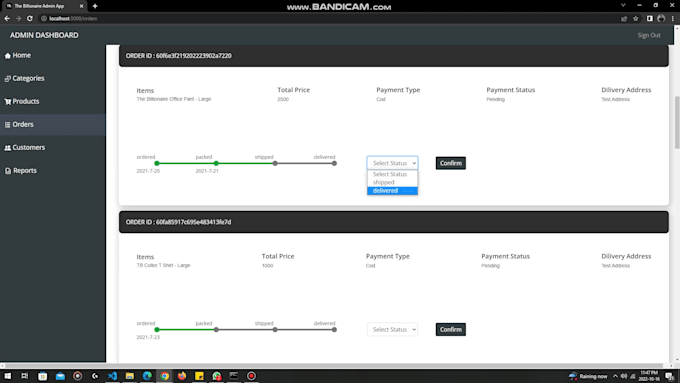The image size is (680, 383).
Task: Open Microsoft Store from taskbar
Action: 42,376
